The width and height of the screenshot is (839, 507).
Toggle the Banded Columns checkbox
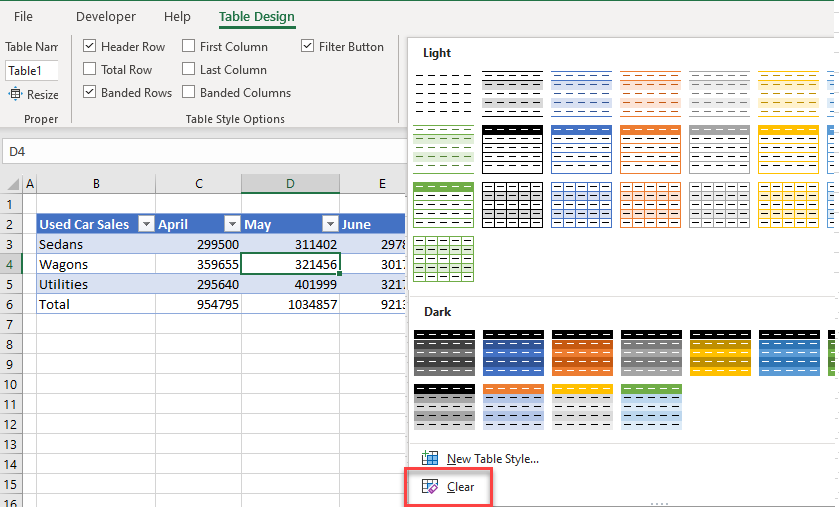[x=189, y=93]
